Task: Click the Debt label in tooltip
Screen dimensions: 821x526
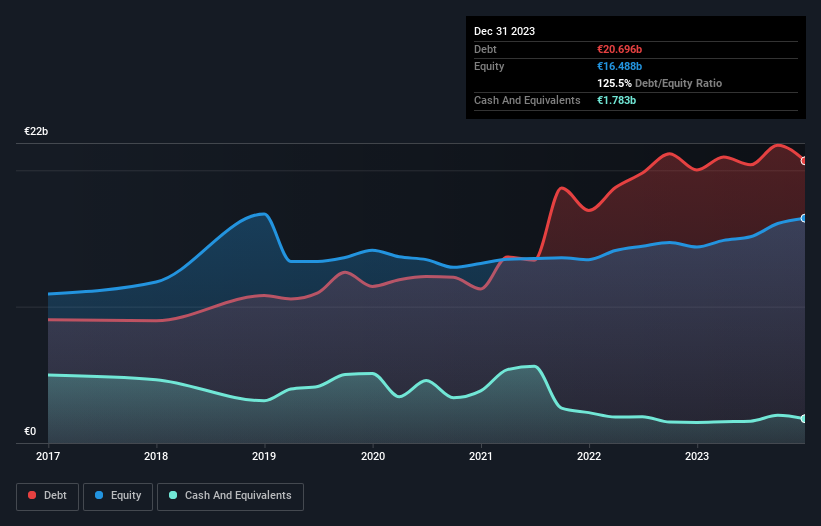Action: [485, 49]
